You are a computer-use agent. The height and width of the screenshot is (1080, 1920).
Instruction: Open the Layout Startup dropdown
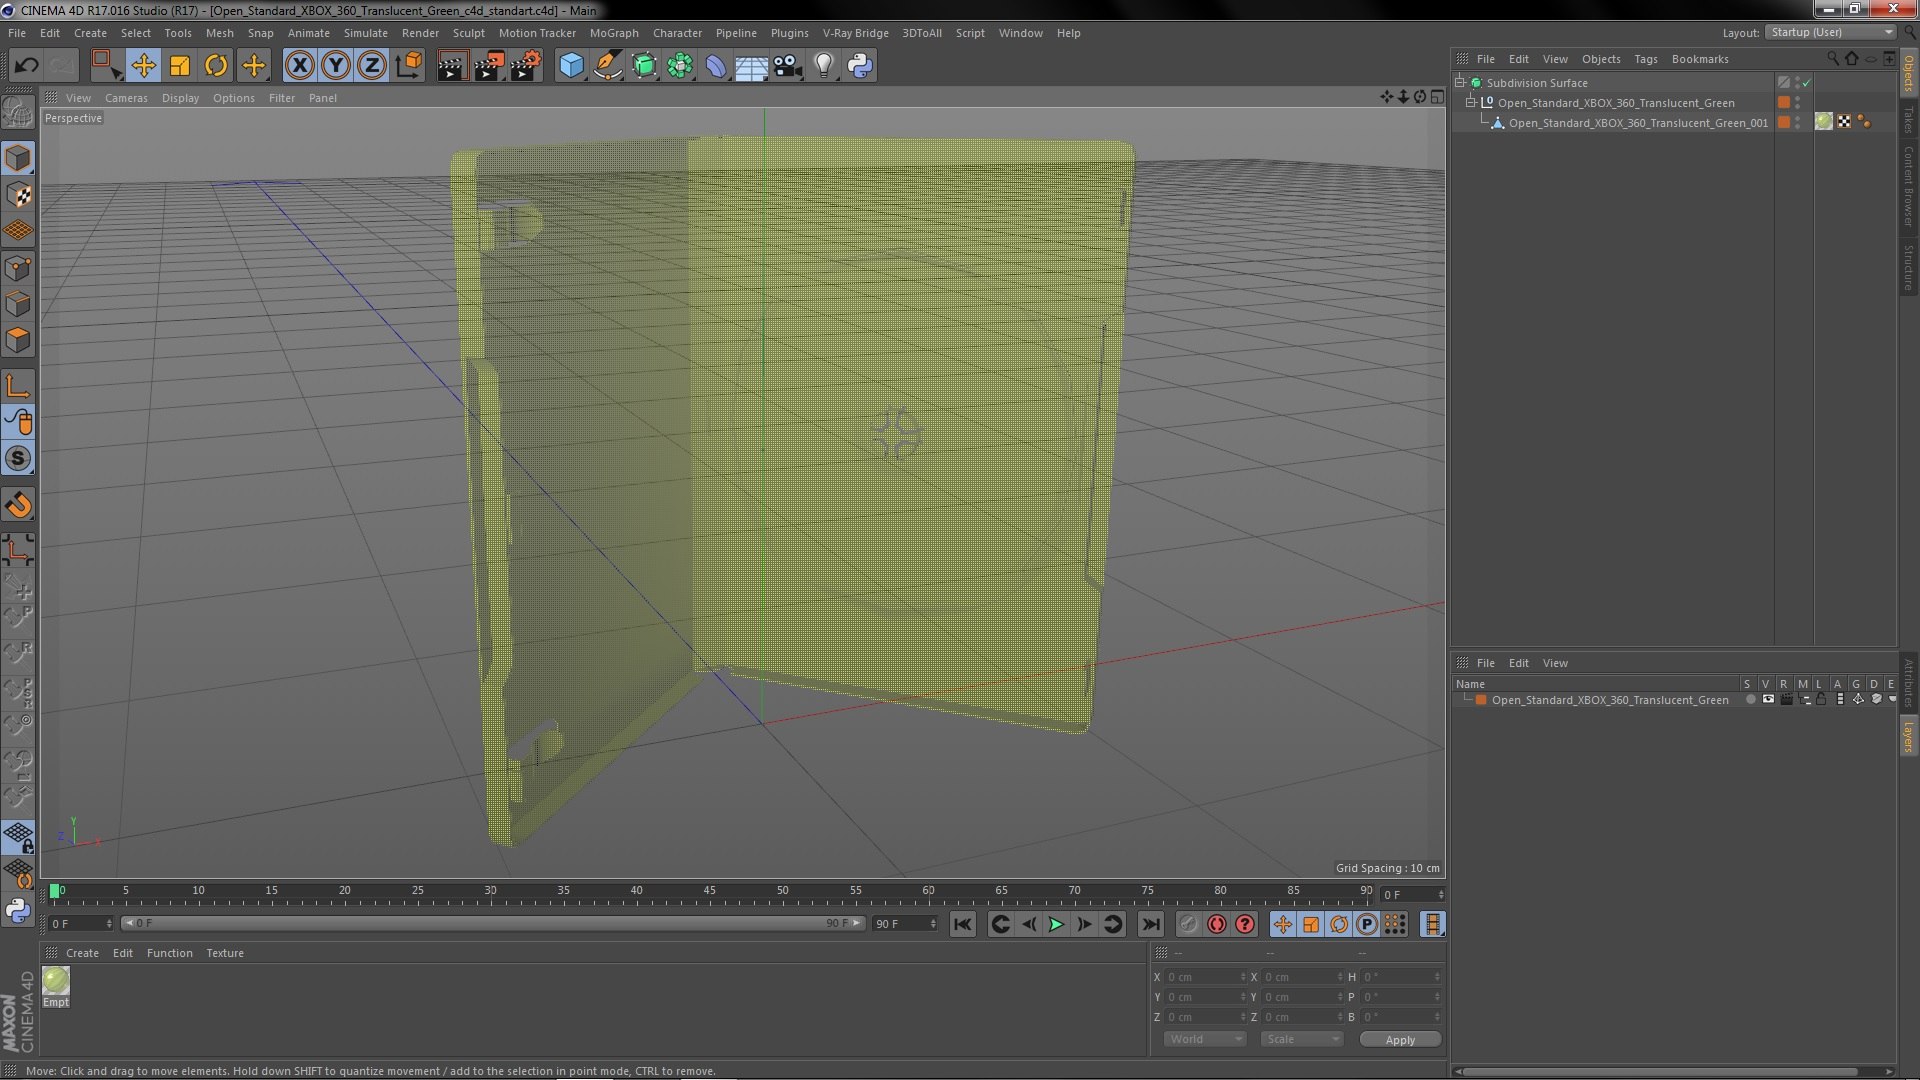pos(1831,32)
